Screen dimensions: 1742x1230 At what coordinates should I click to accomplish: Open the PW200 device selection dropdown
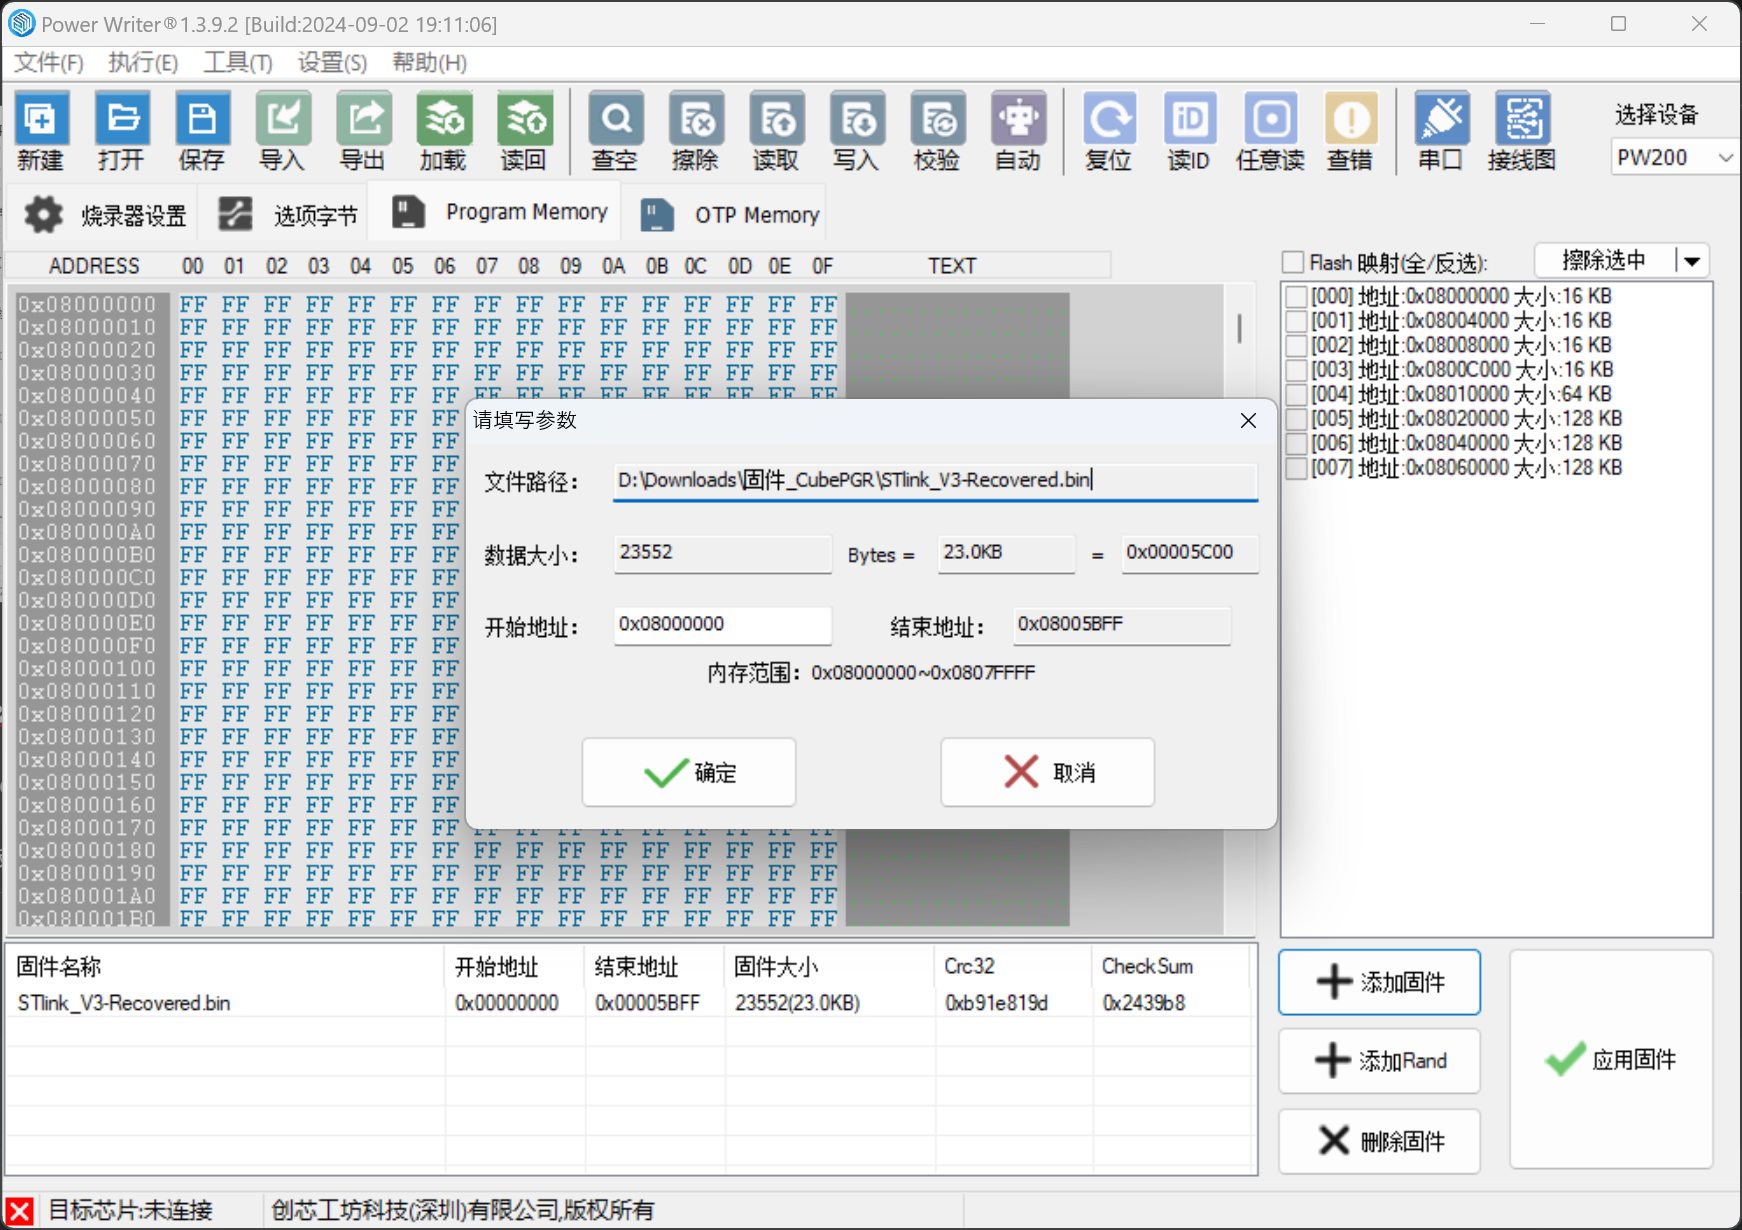click(x=1674, y=158)
